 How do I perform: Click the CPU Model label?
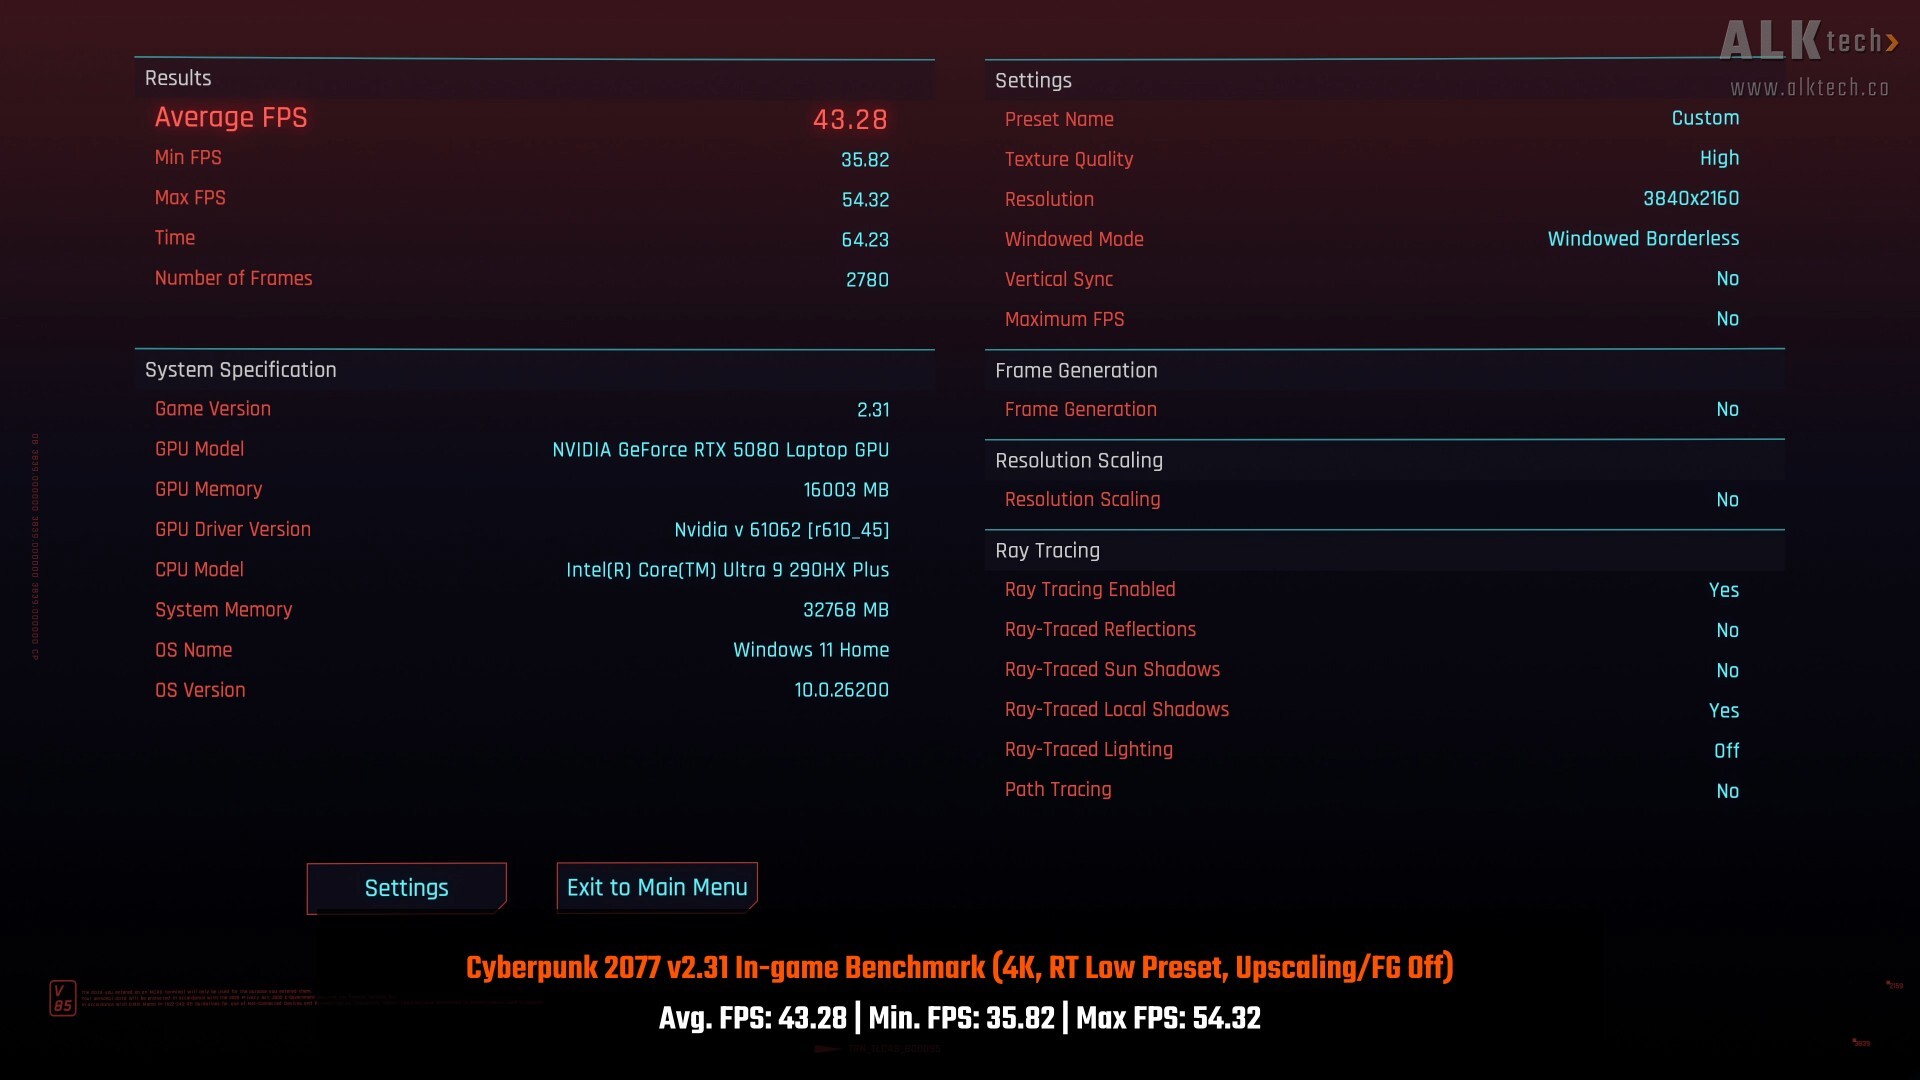click(199, 569)
